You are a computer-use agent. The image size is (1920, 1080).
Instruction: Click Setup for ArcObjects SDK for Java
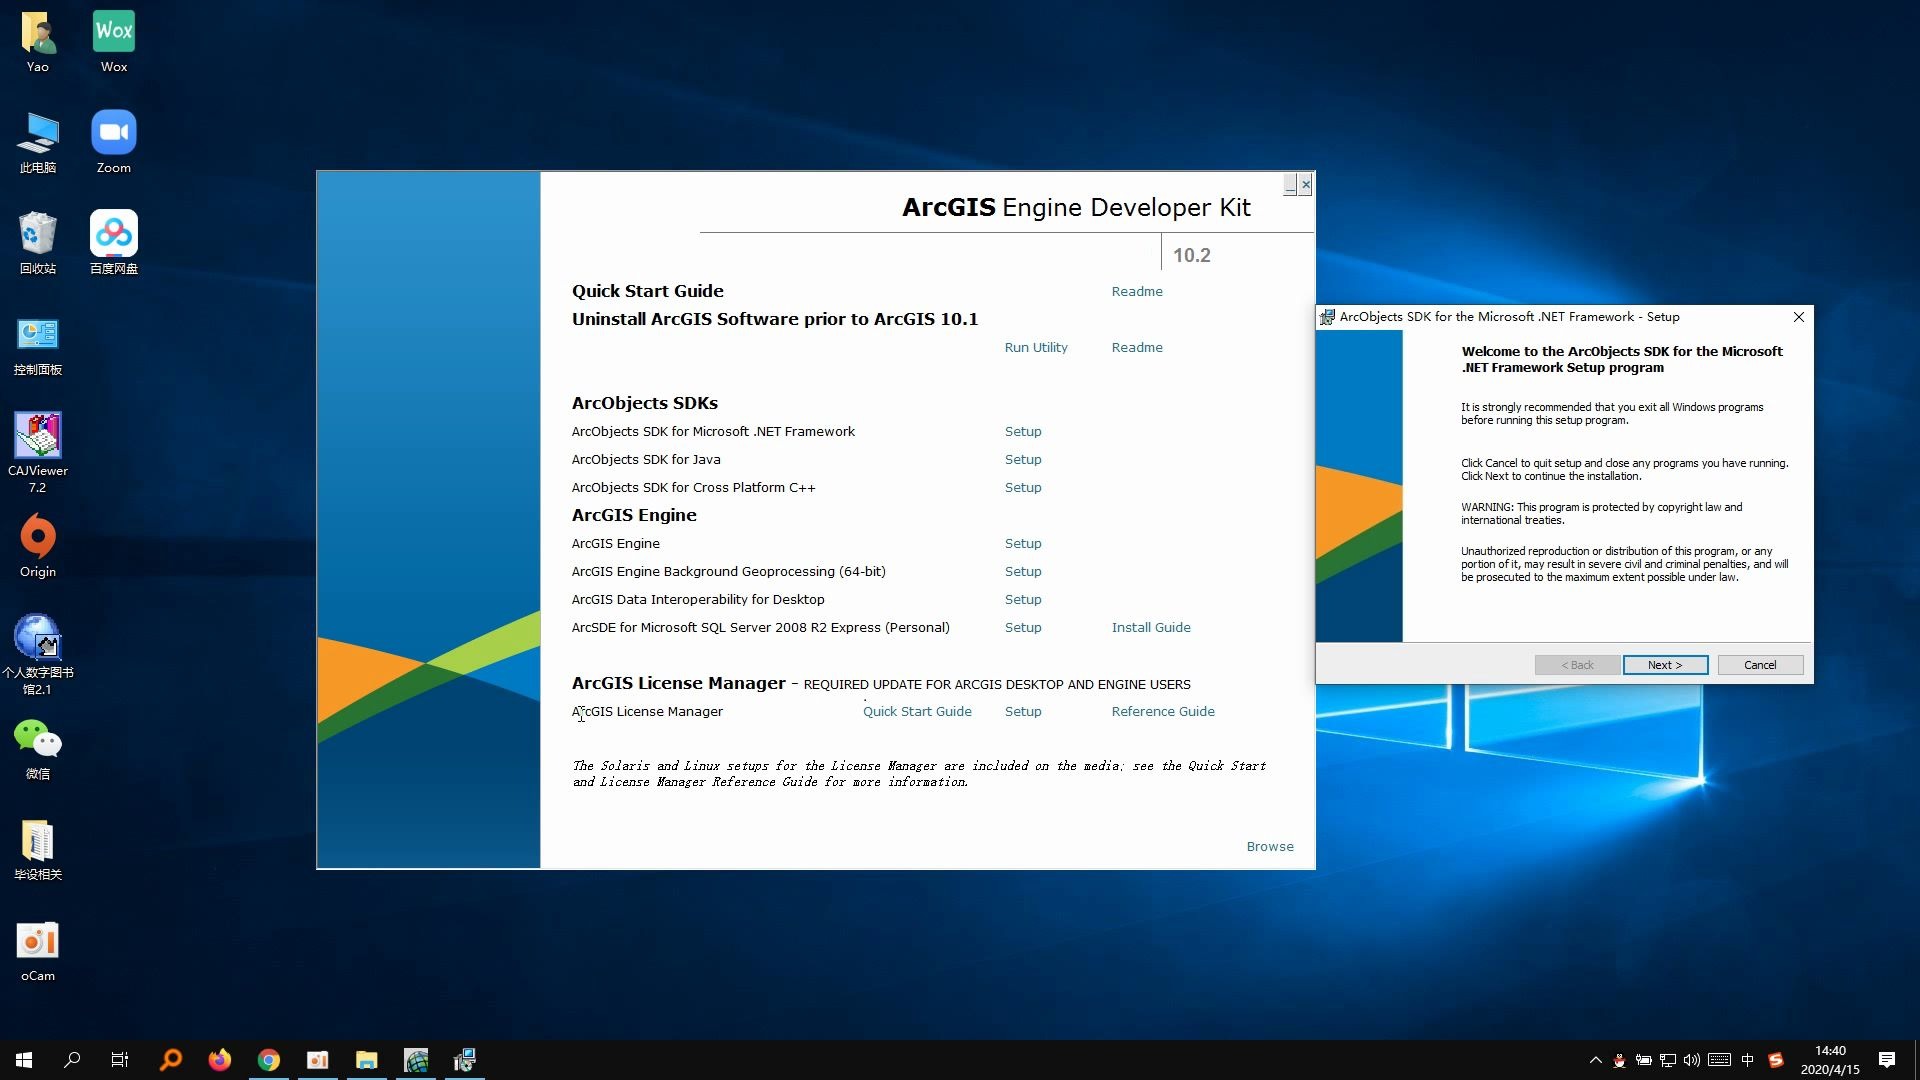[x=1023, y=460]
